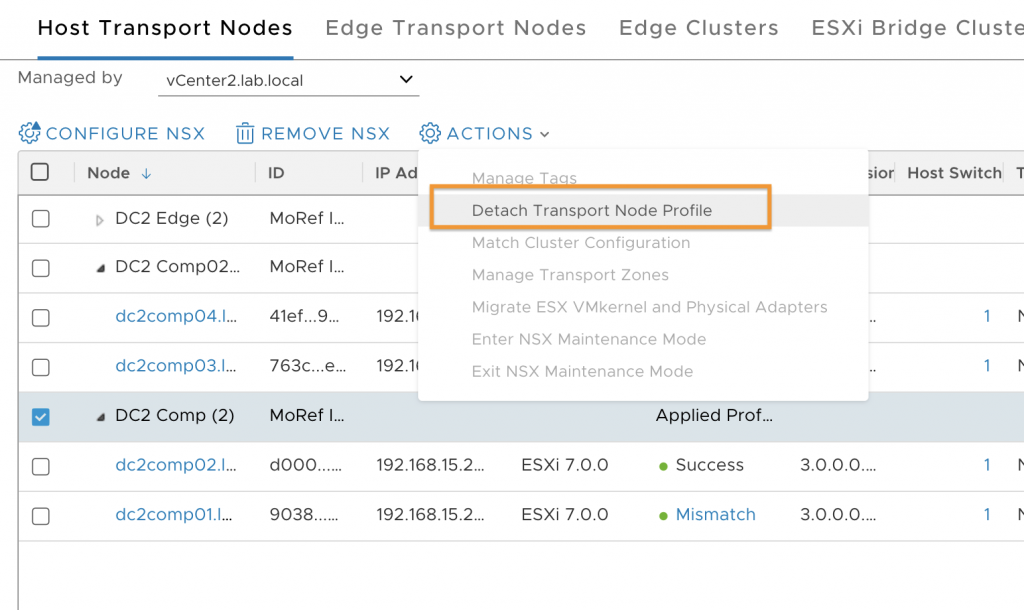This screenshot has height=610, width=1024.
Task: Select the dc2comp01 row checkbox
Action: click(x=40, y=516)
